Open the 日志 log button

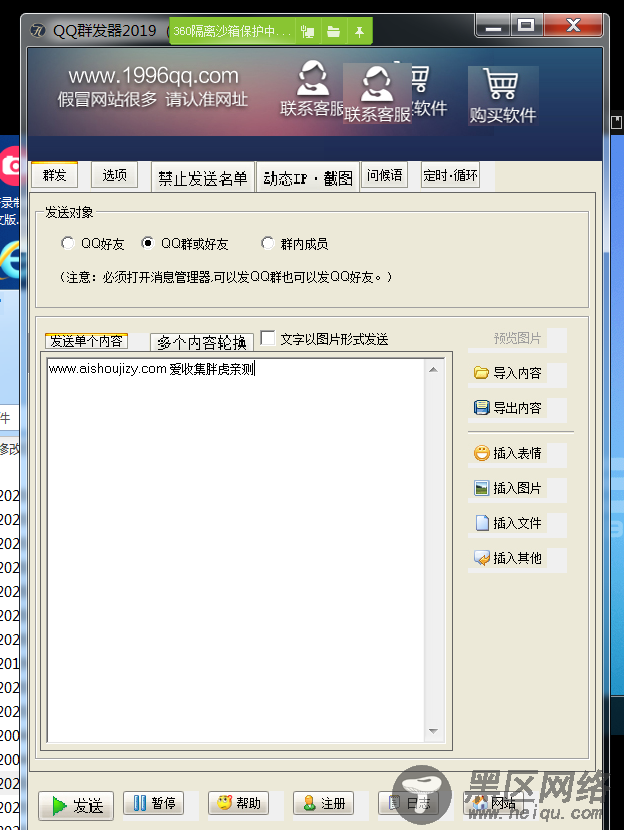pos(408,803)
